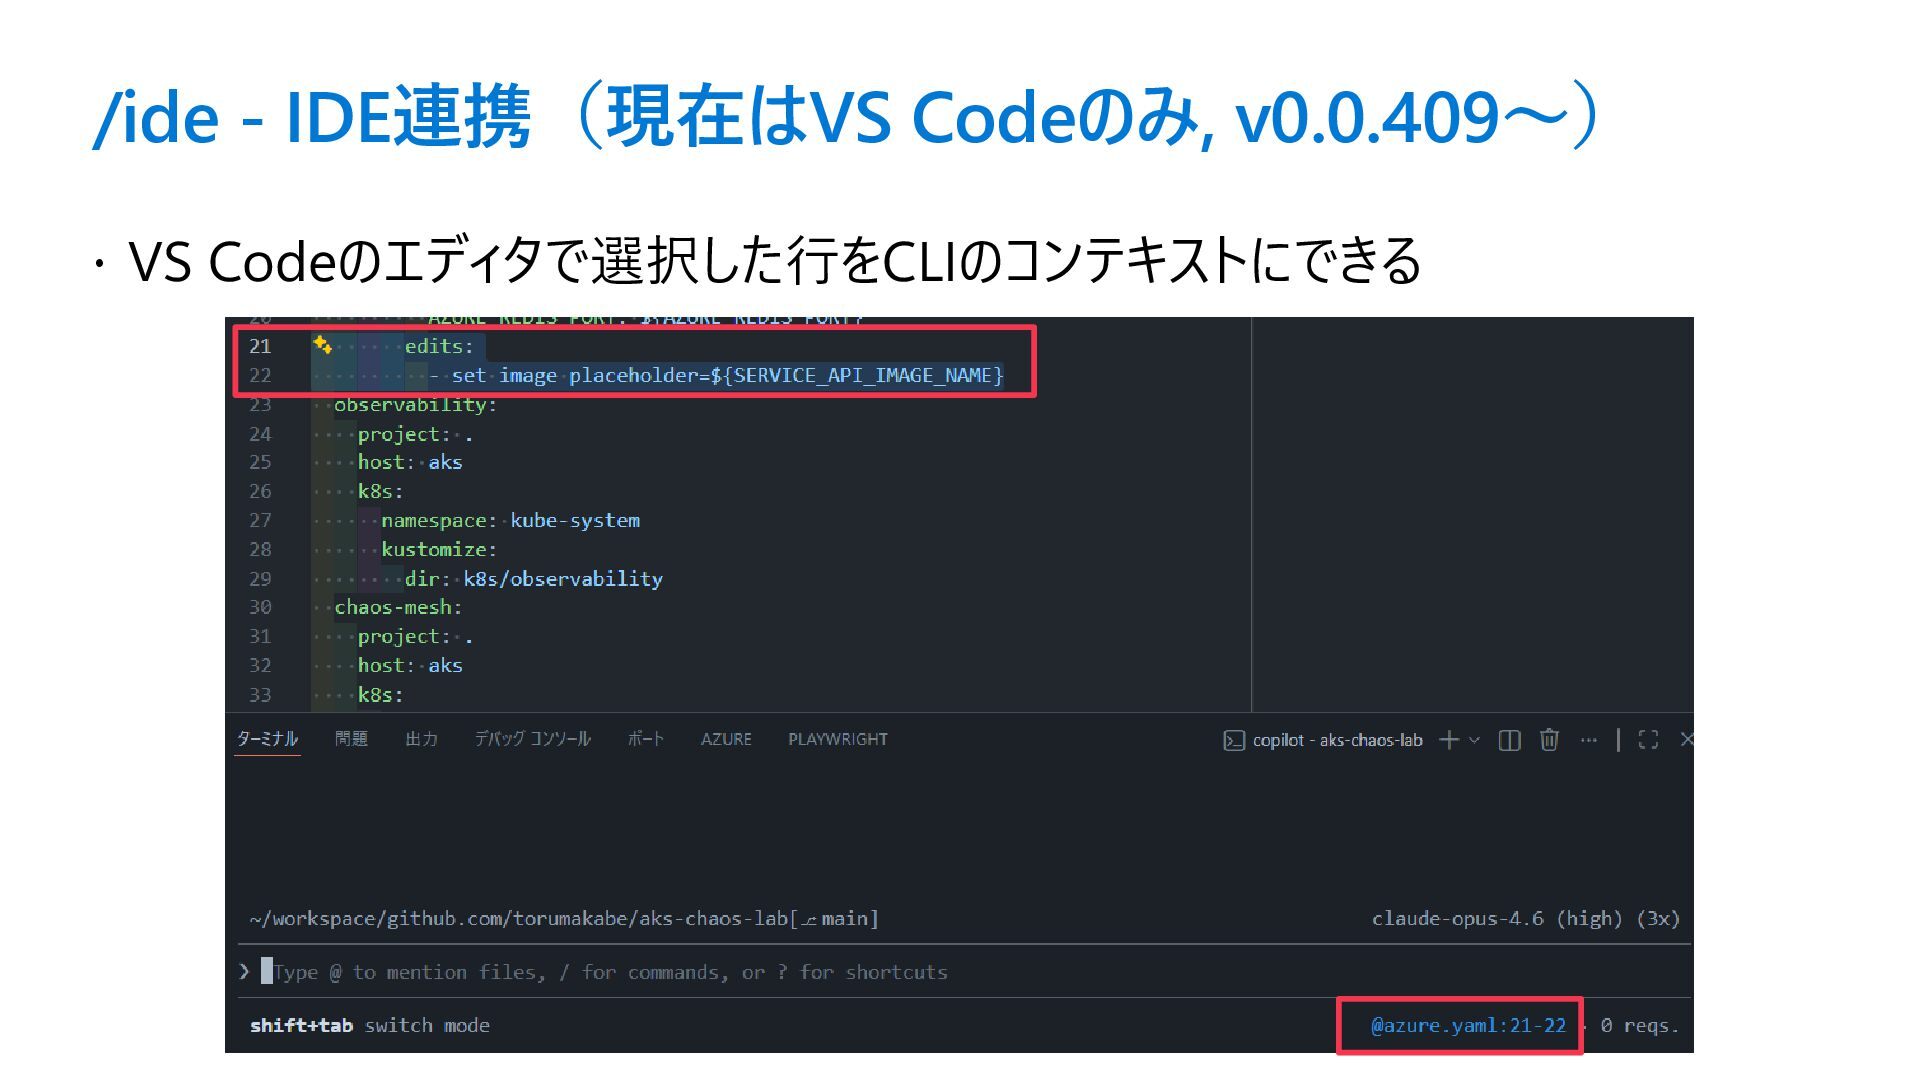Click the Copilot sparkle icon on line 21
The height and width of the screenshot is (1080, 1920).
coord(322,345)
